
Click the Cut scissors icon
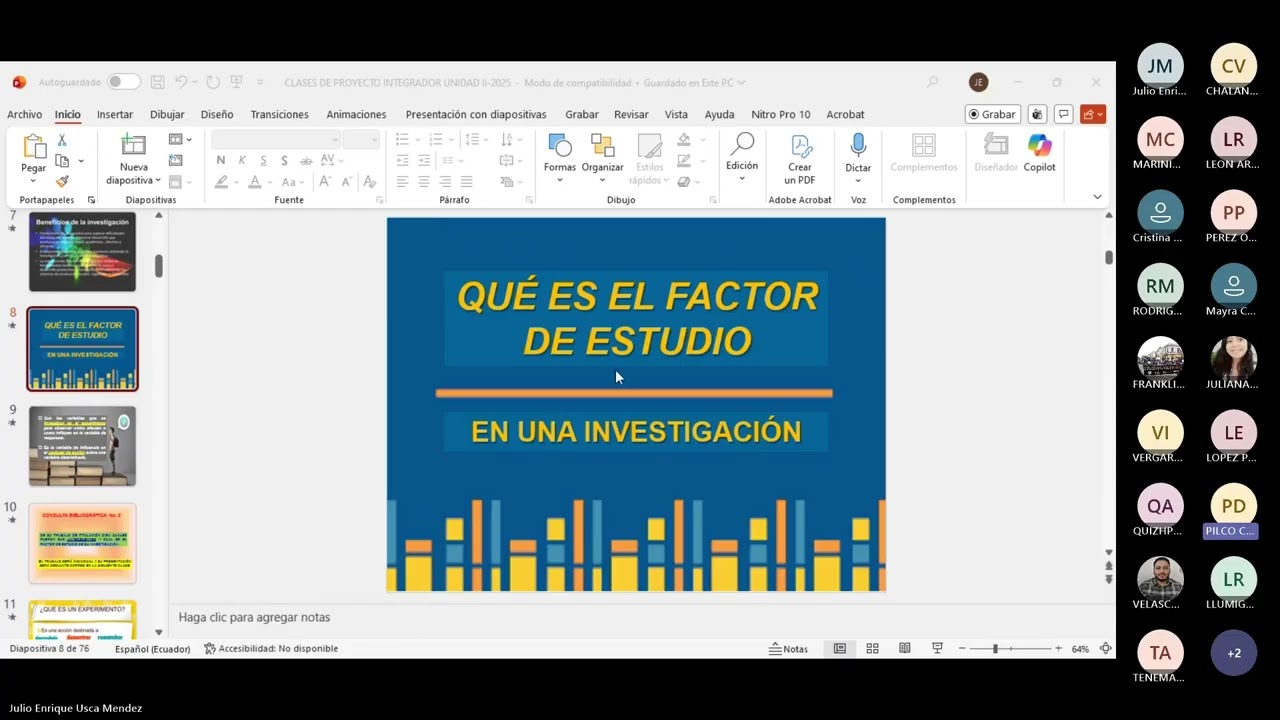[62, 140]
